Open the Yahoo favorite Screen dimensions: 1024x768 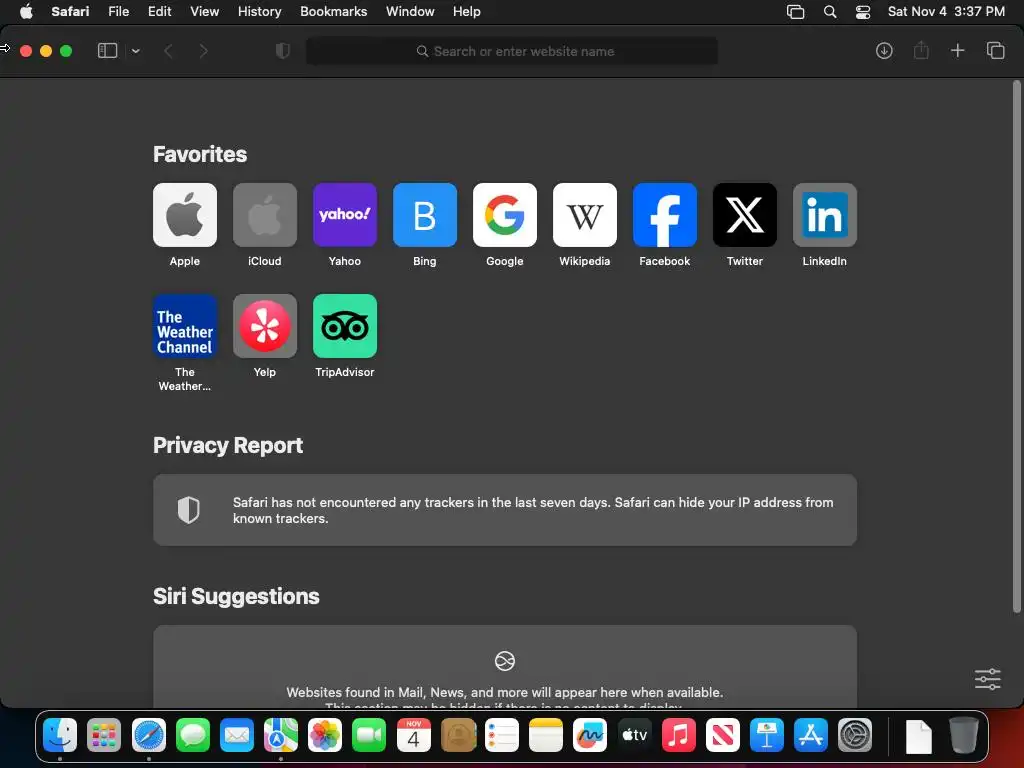[x=345, y=215]
